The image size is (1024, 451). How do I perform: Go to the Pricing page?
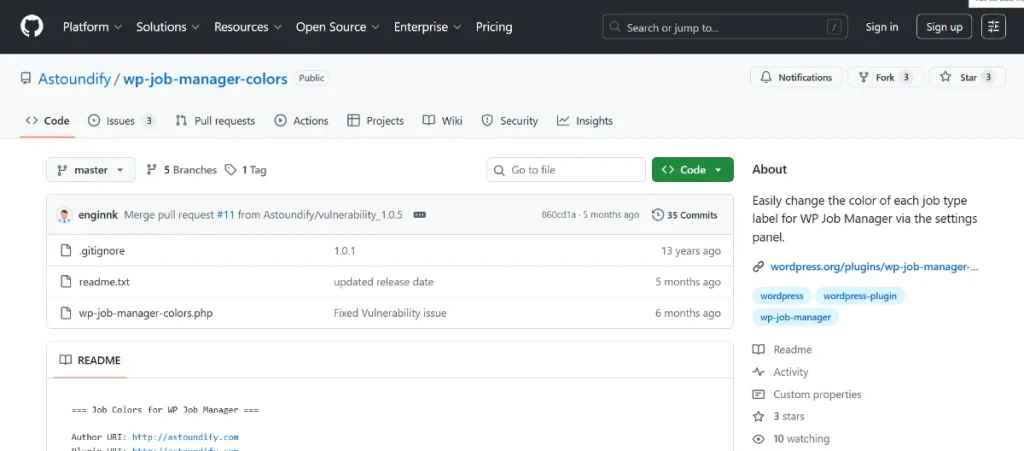tap(494, 27)
